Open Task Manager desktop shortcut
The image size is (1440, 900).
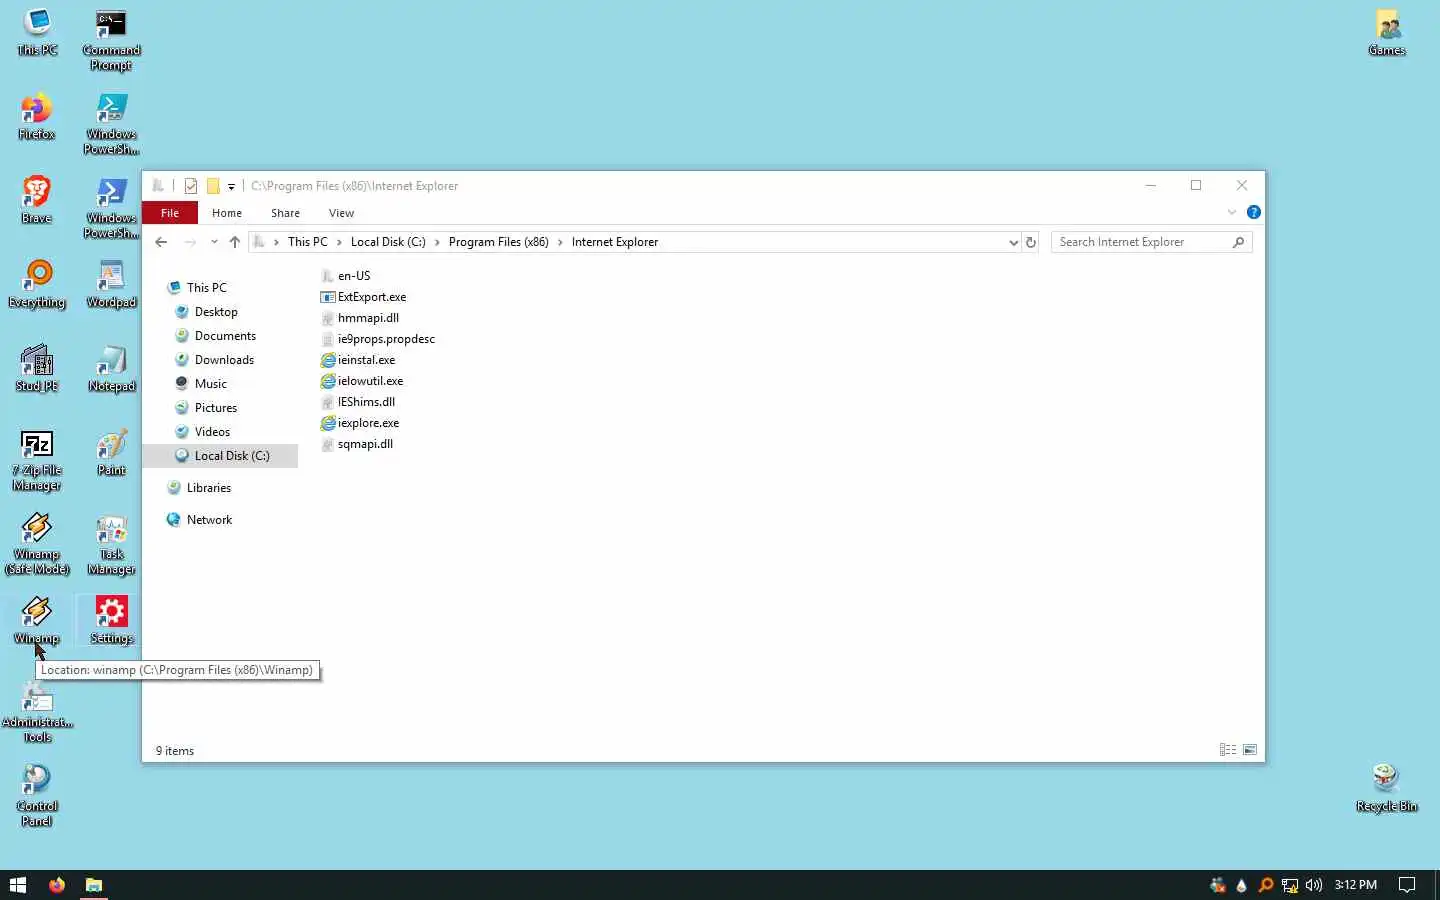click(111, 544)
